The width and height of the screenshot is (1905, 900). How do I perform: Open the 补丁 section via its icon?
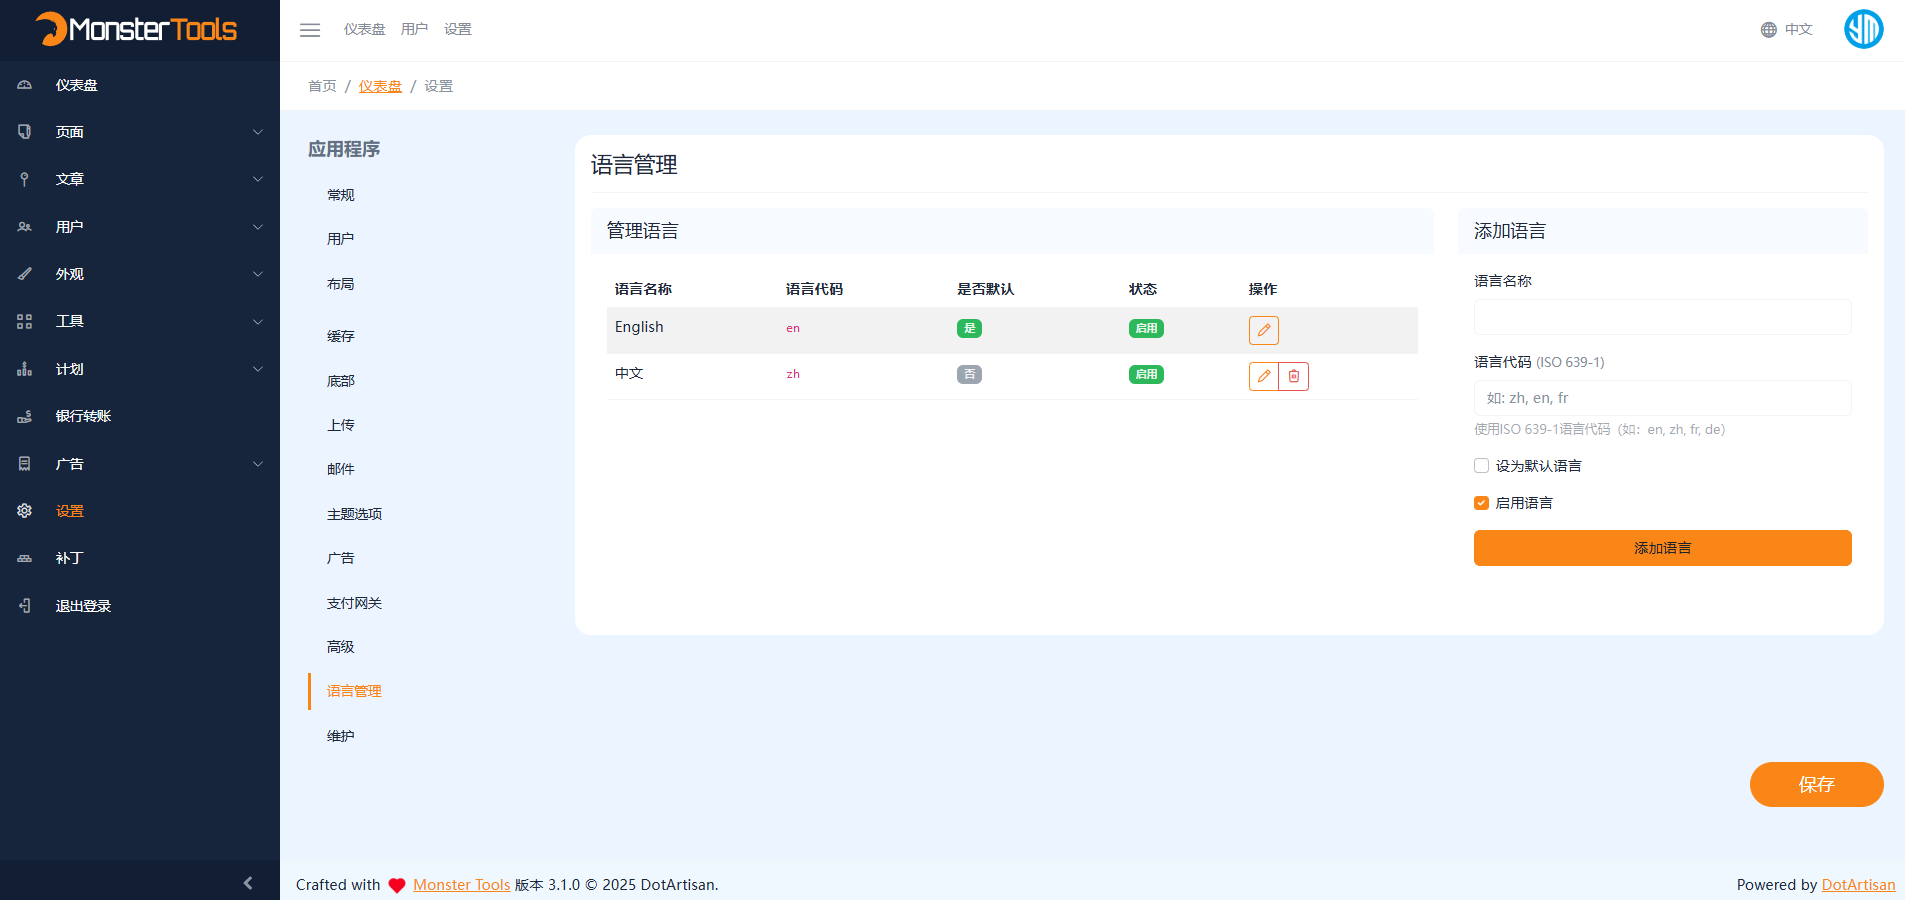(24, 558)
